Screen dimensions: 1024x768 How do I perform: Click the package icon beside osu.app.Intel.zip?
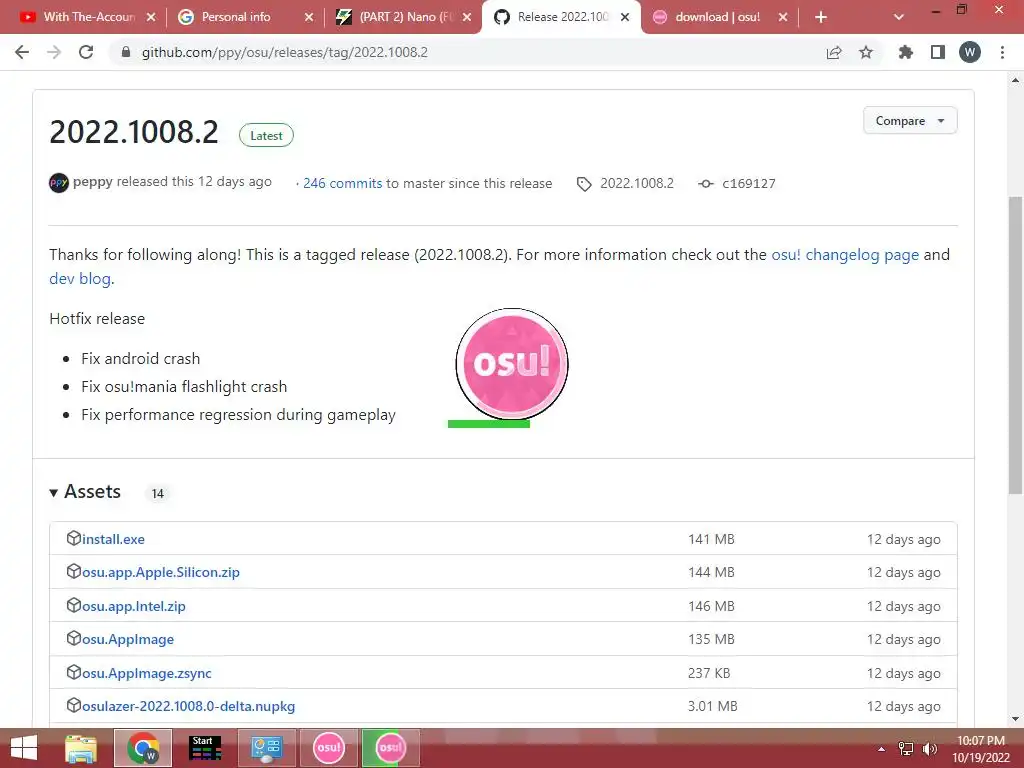coord(74,605)
